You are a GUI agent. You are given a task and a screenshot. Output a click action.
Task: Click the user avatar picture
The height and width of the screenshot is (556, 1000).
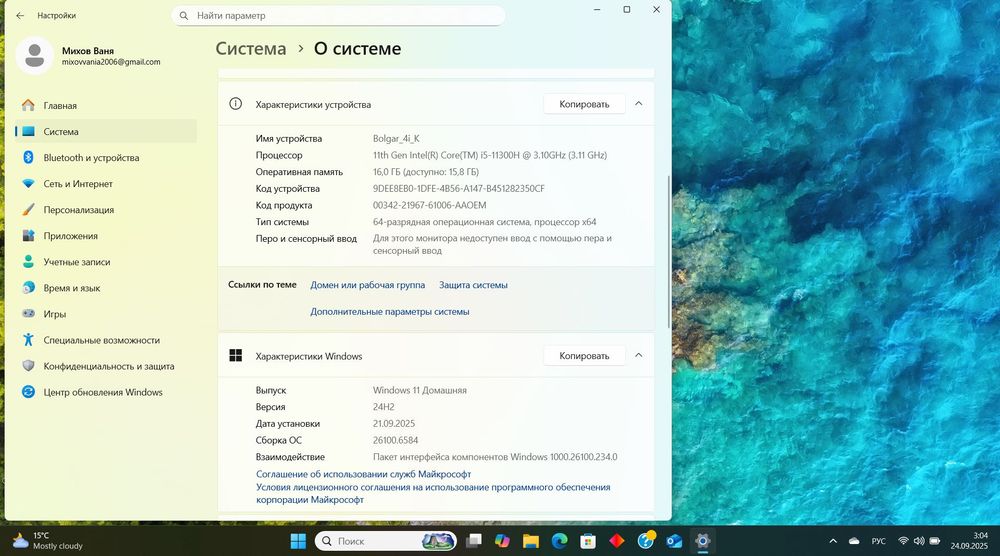click(34, 55)
